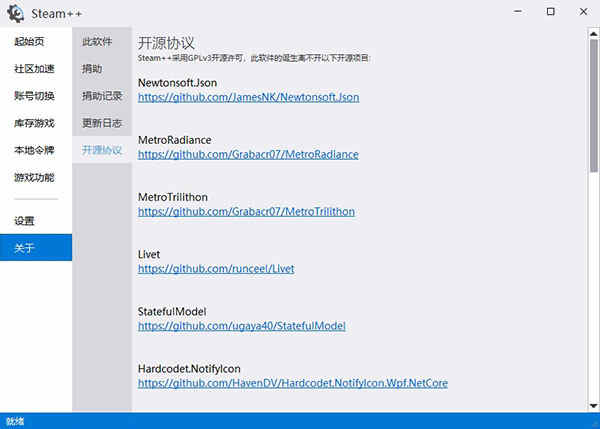
Task: Go to 社区加速 section
Action: pos(36,69)
